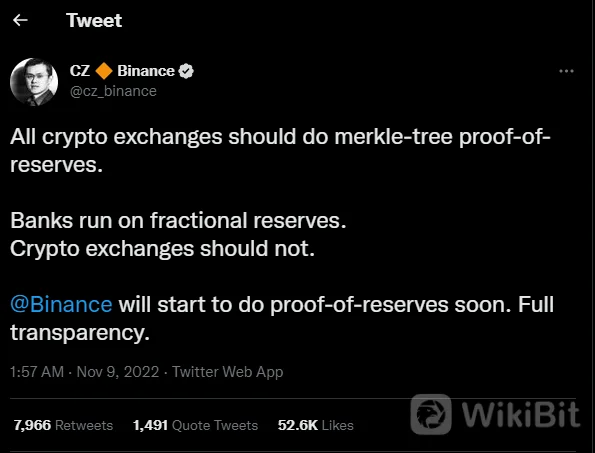Click the merkle-tree proof-of-reserves sentence
595x453 pixels.
(x=280, y=151)
